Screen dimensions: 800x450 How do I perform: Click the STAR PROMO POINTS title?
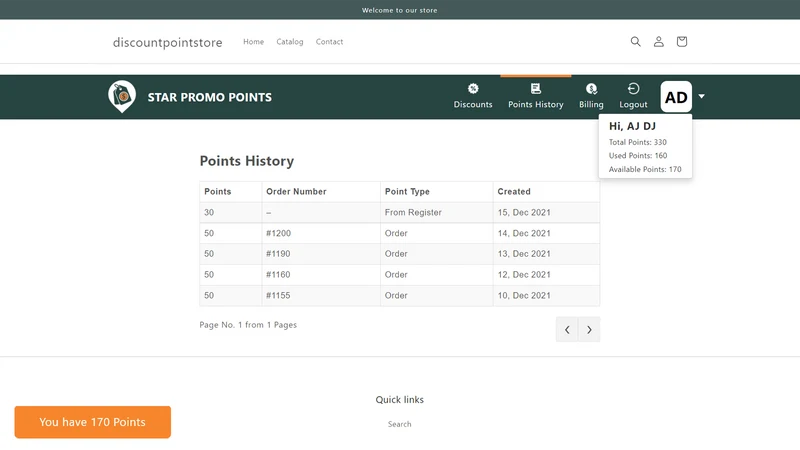(210, 97)
